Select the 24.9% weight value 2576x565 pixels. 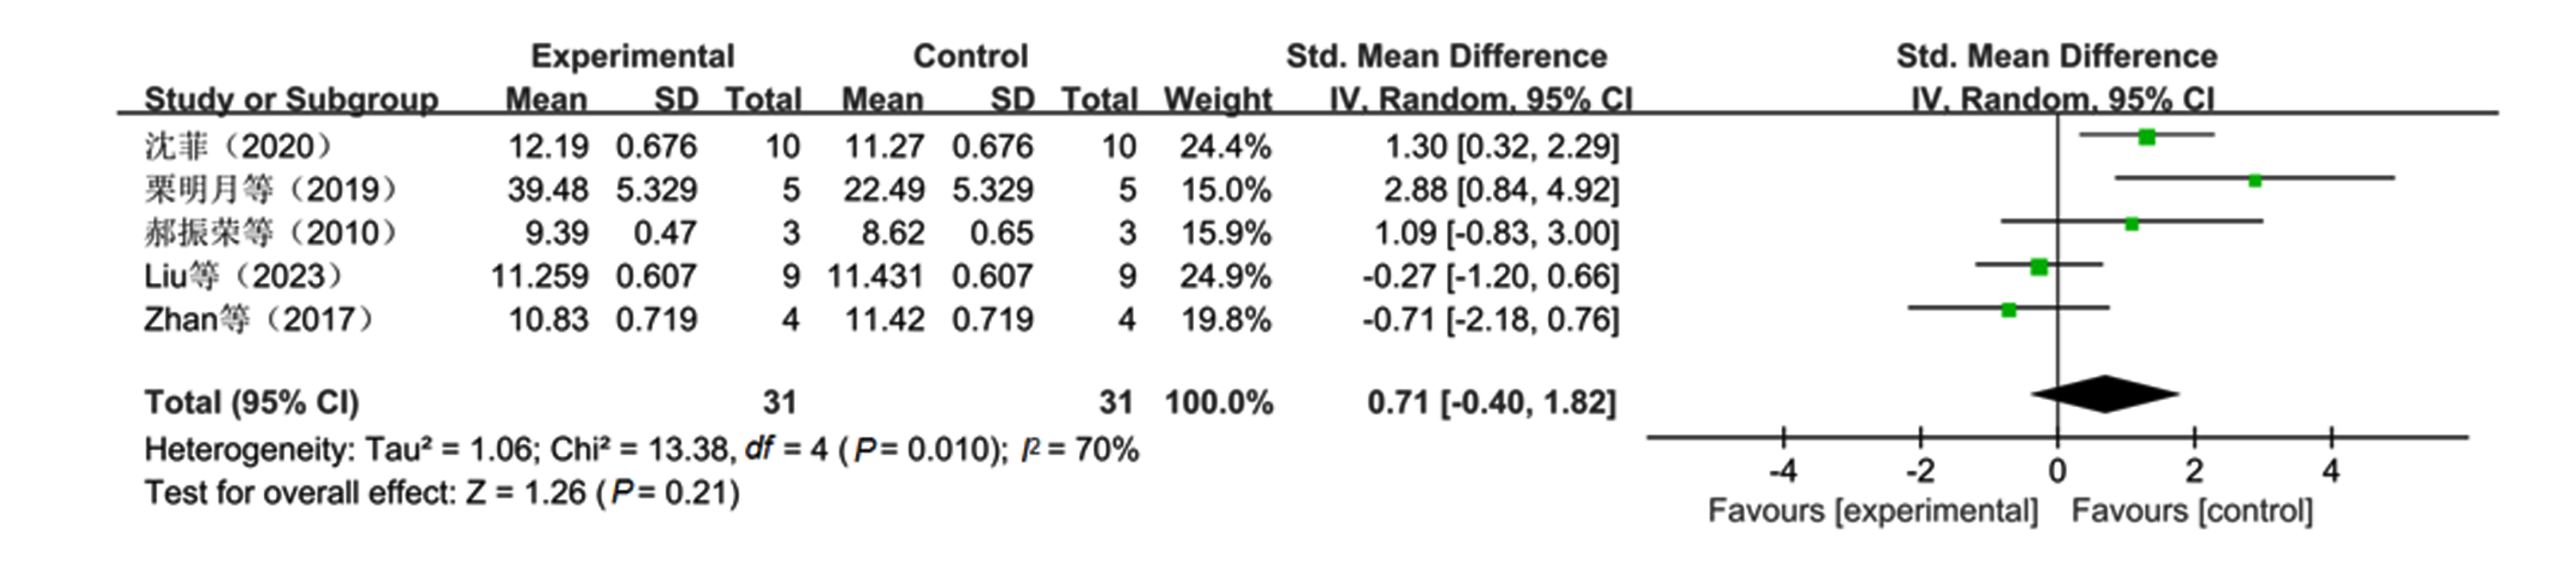(1225, 276)
